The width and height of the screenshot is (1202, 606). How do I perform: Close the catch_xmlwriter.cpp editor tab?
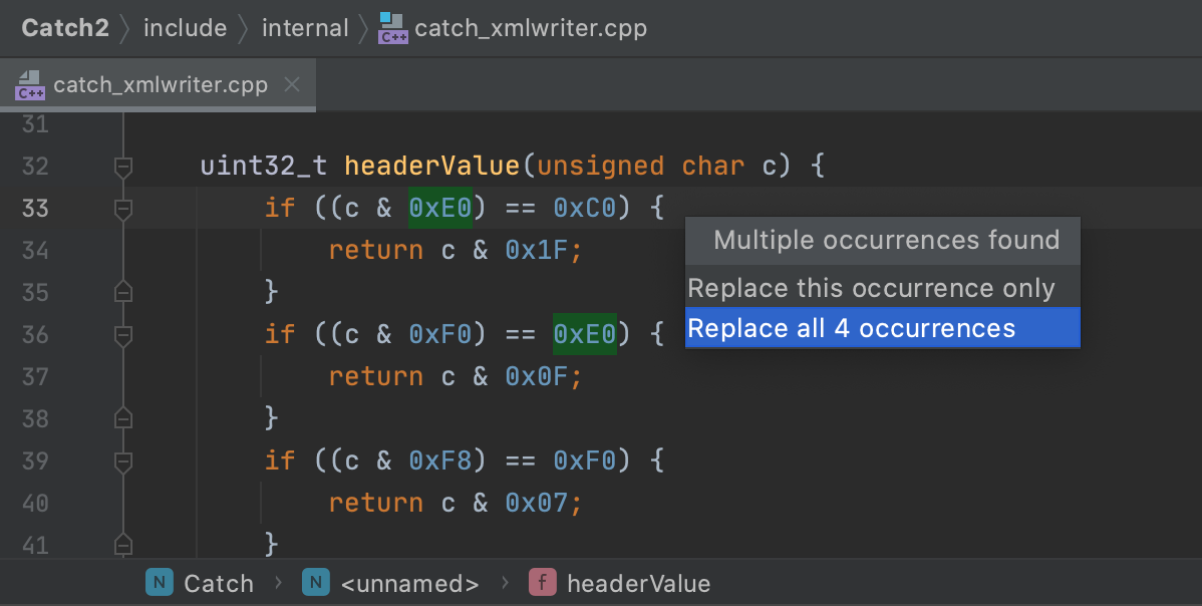292,85
